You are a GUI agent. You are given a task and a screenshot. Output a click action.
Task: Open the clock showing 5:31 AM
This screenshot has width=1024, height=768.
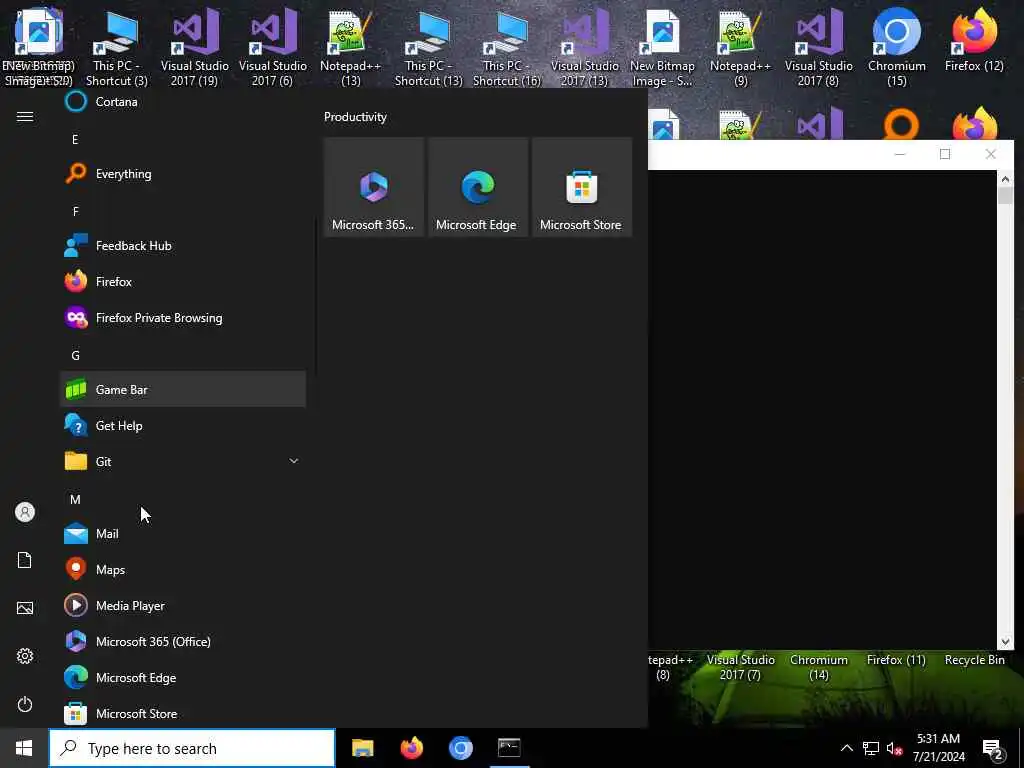coord(938,748)
